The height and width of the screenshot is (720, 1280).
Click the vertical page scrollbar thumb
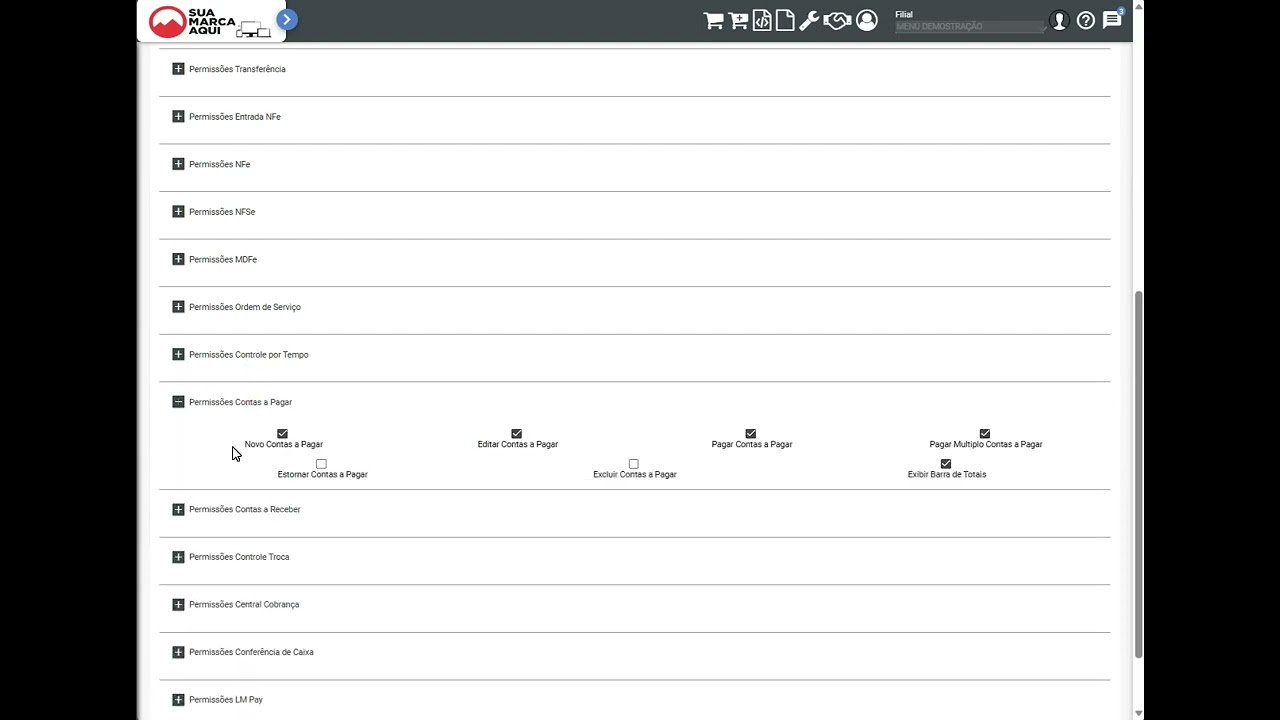pos(1138,474)
